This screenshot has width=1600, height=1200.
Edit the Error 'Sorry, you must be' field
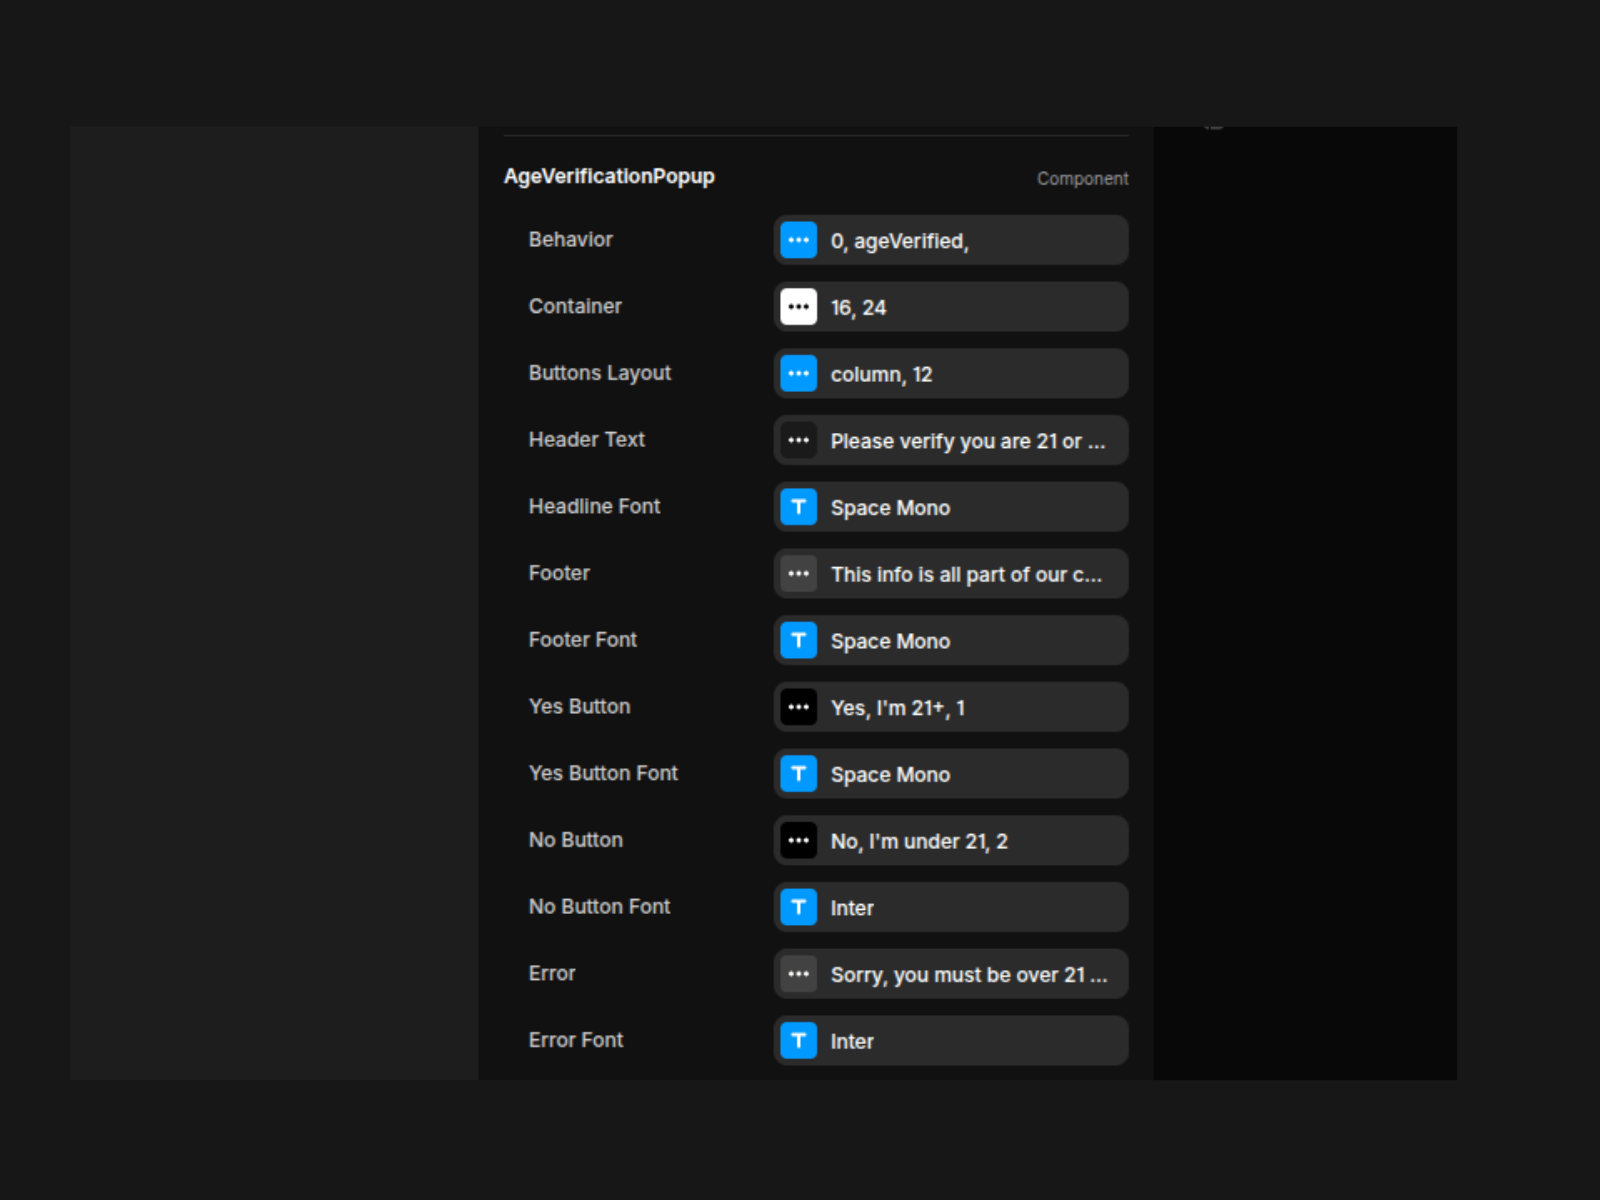968,974
